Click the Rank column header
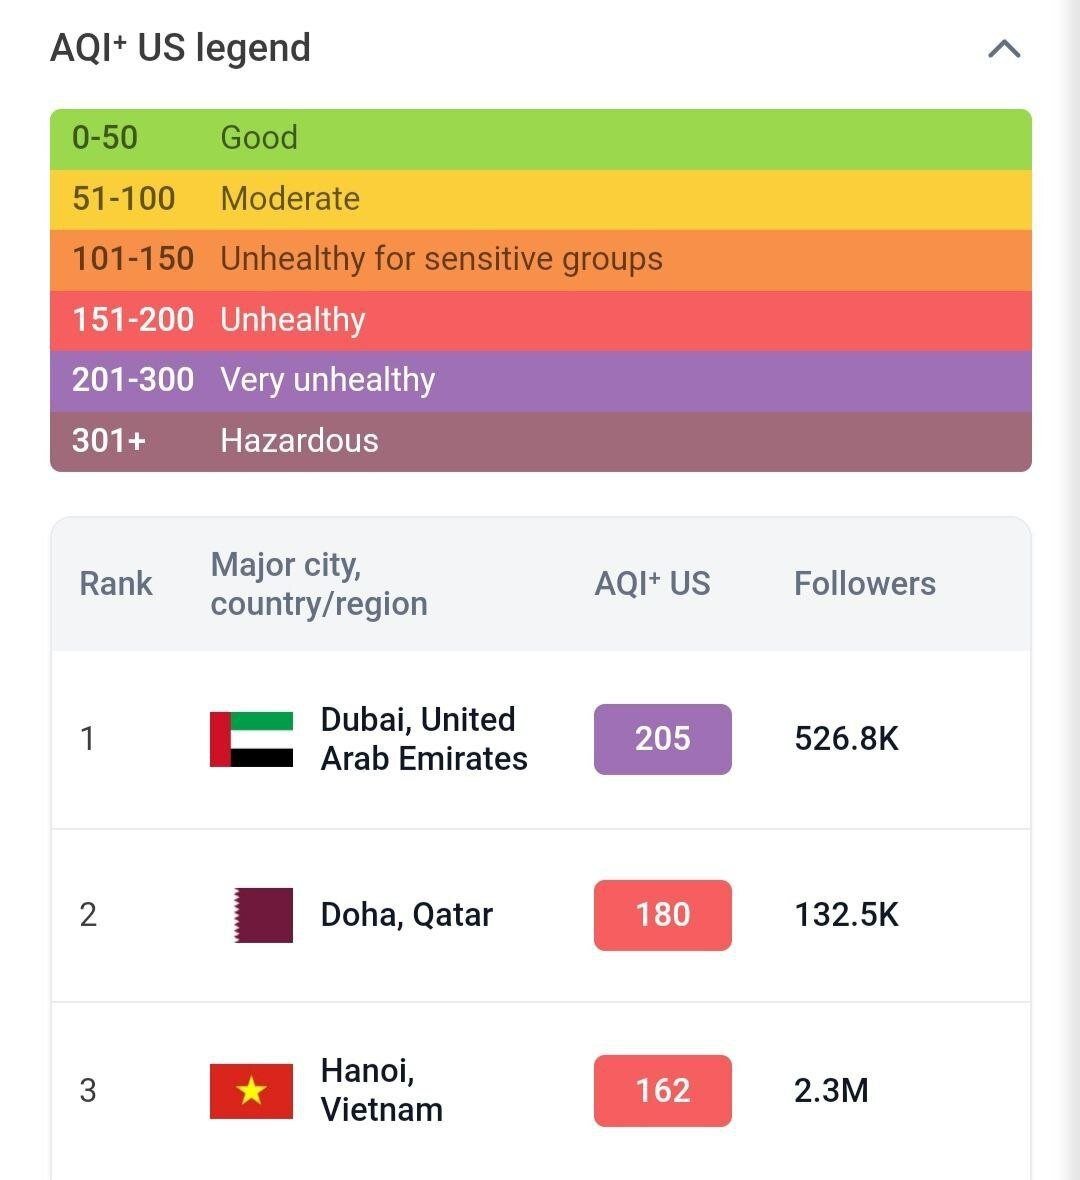The height and width of the screenshot is (1180, 1080). pos(116,584)
